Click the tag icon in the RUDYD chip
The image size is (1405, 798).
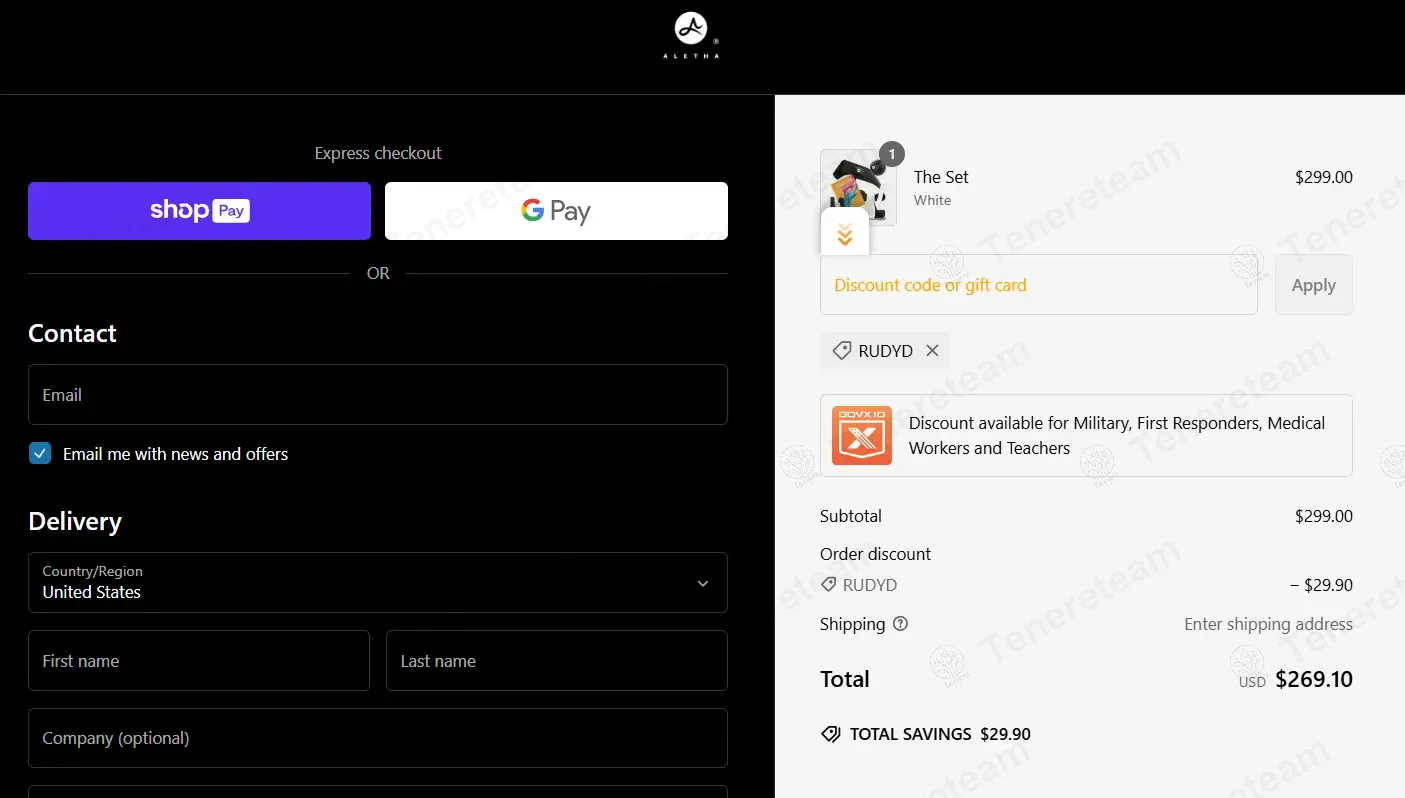842,351
